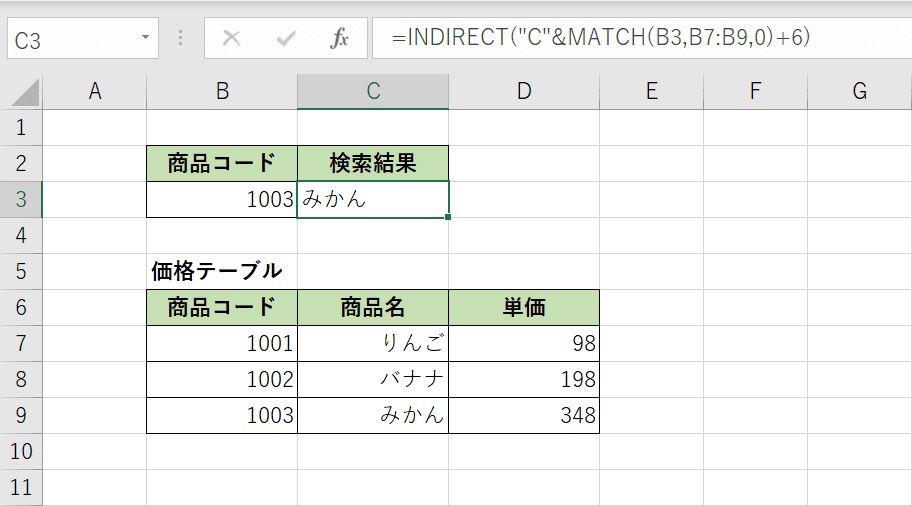The height and width of the screenshot is (506, 912).
Task: Select cell with product code 1001
Action: pyautogui.click(x=222, y=344)
